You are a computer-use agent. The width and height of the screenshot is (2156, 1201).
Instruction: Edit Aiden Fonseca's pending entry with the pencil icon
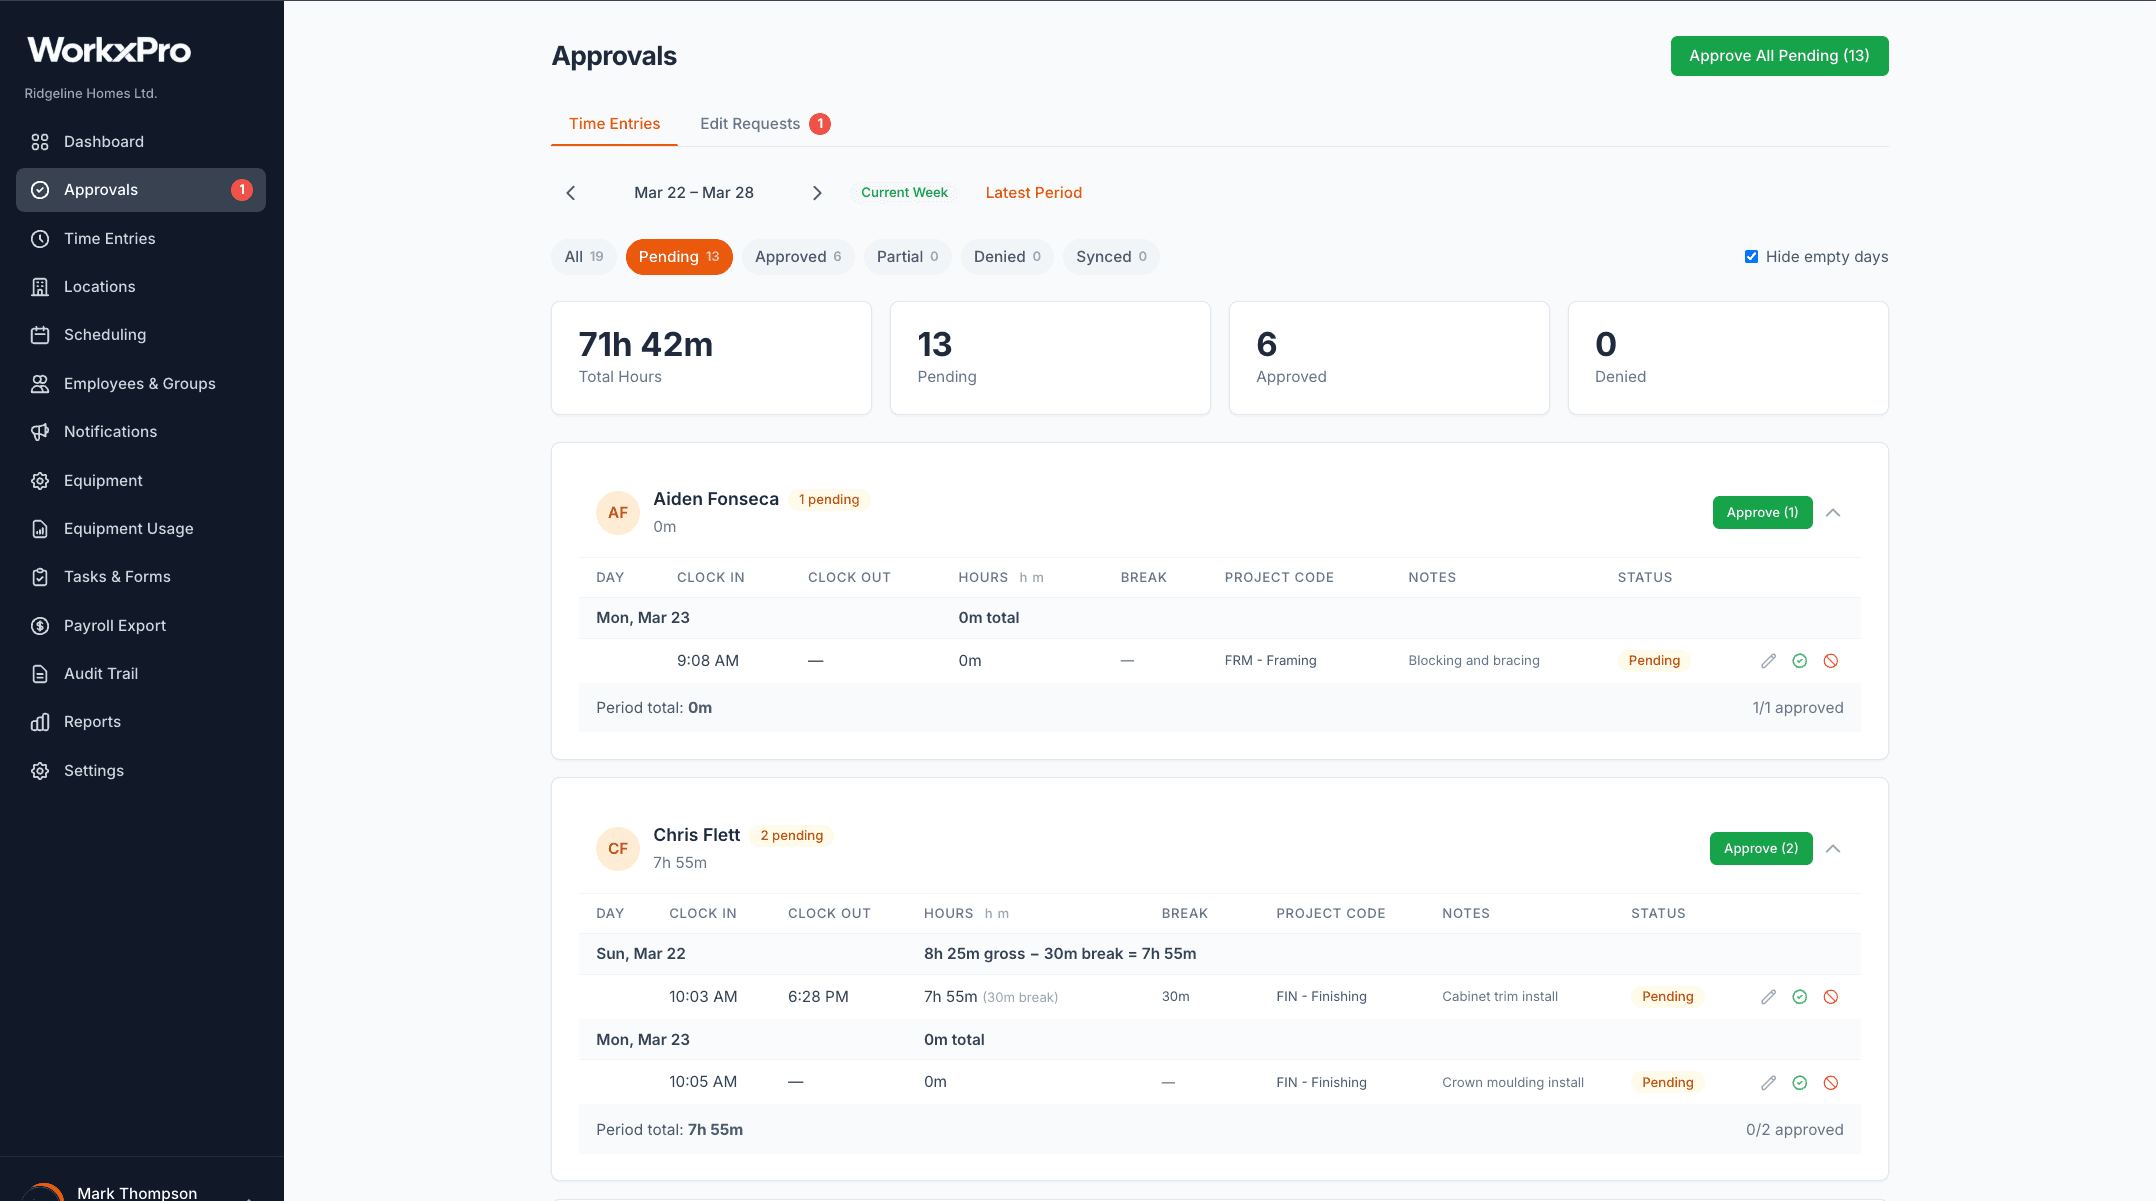coord(1768,660)
